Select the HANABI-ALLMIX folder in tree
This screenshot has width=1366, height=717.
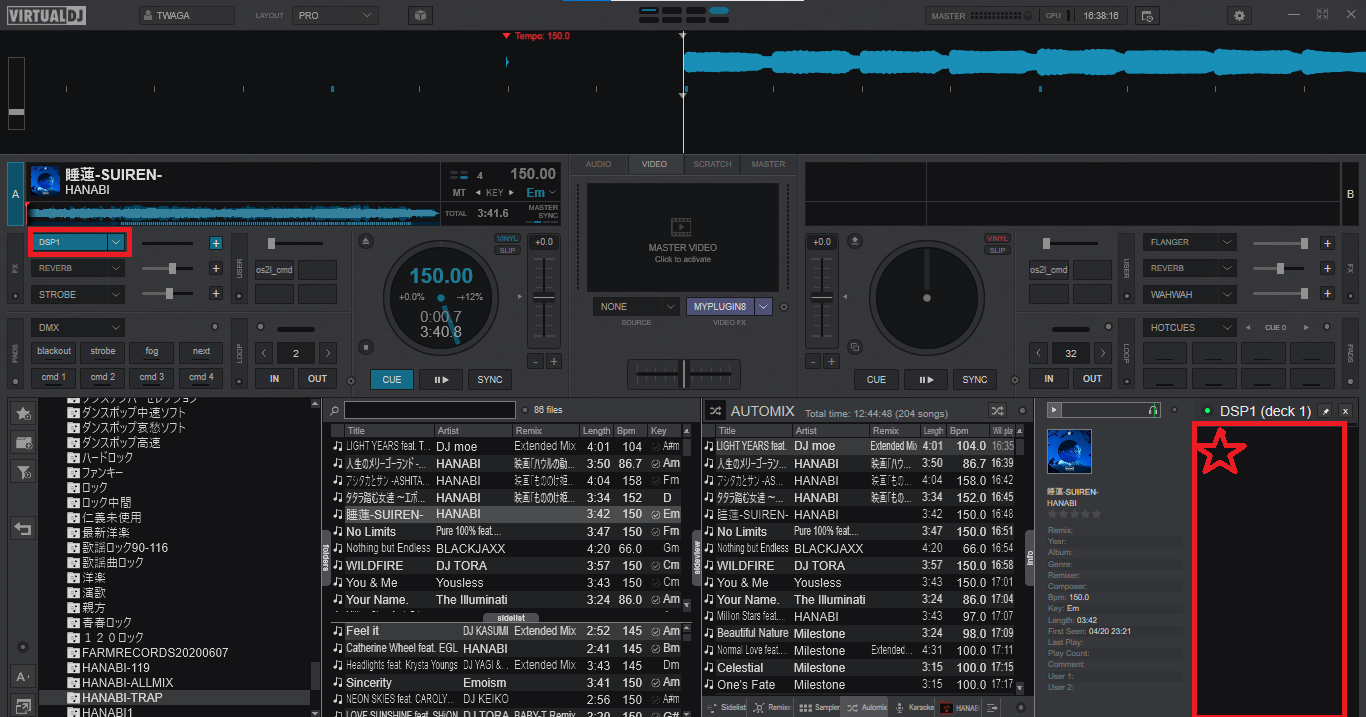coord(128,682)
